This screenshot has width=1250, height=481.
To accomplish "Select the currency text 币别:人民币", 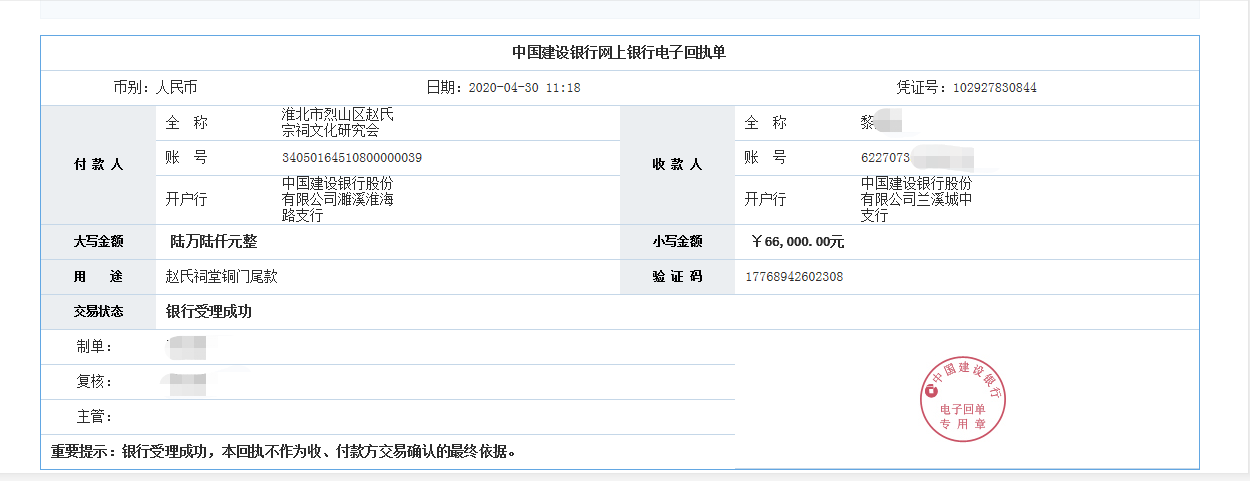I will pyautogui.click(x=155, y=87).
